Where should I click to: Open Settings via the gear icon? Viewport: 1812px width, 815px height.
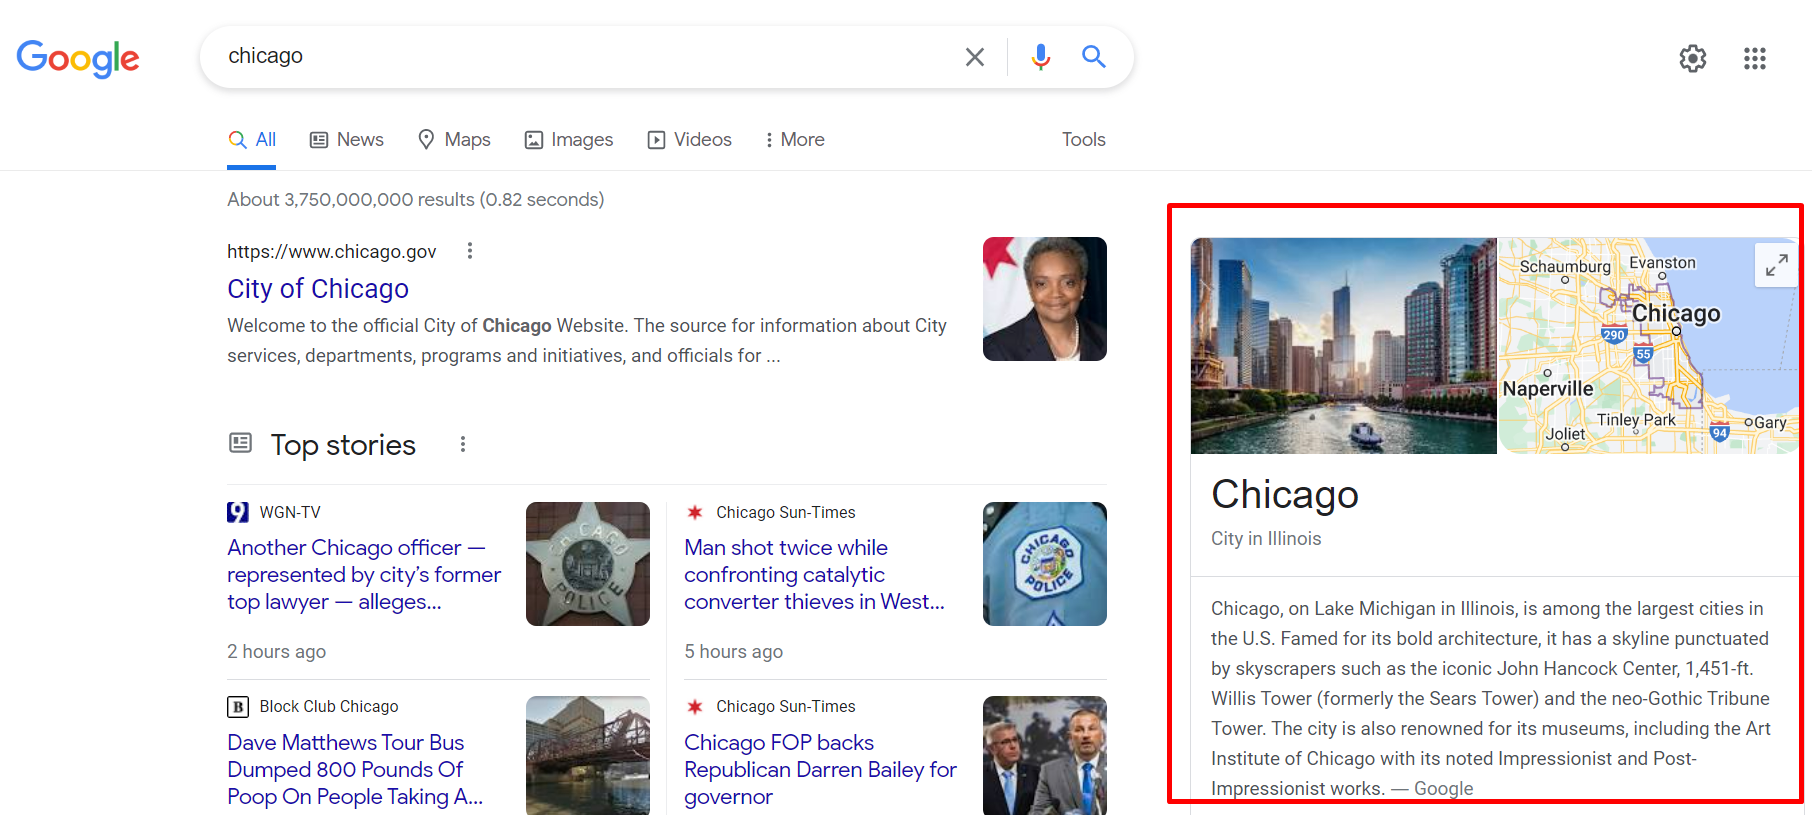[1693, 58]
